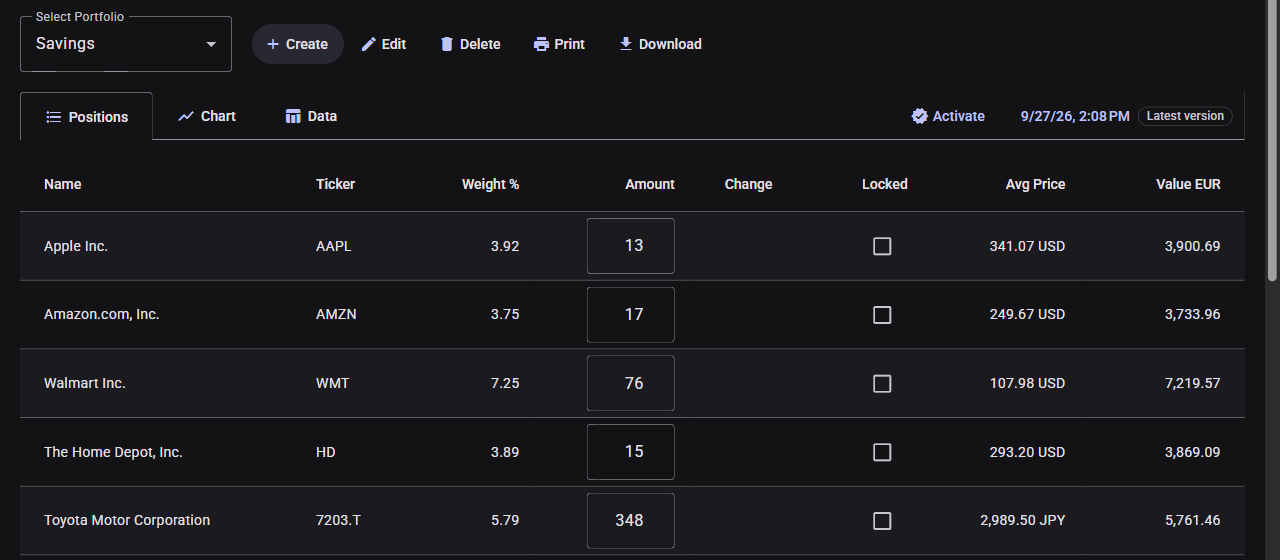
Task: Click the Create portfolio button
Action: click(297, 44)
